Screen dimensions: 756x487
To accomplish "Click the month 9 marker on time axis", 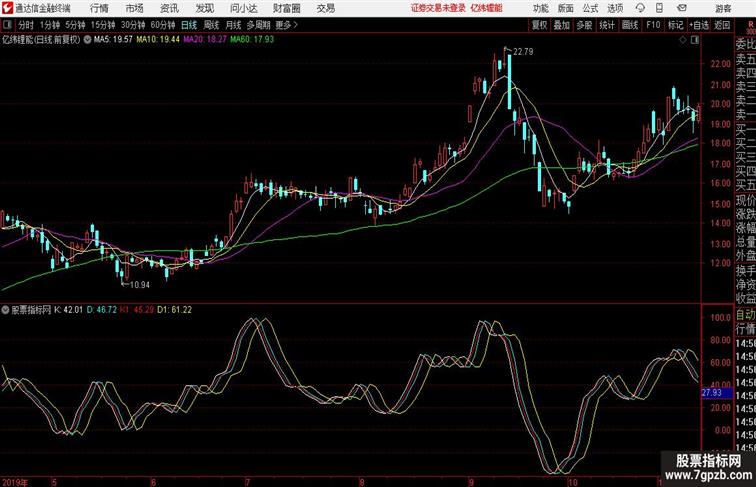I will (471, 482).
